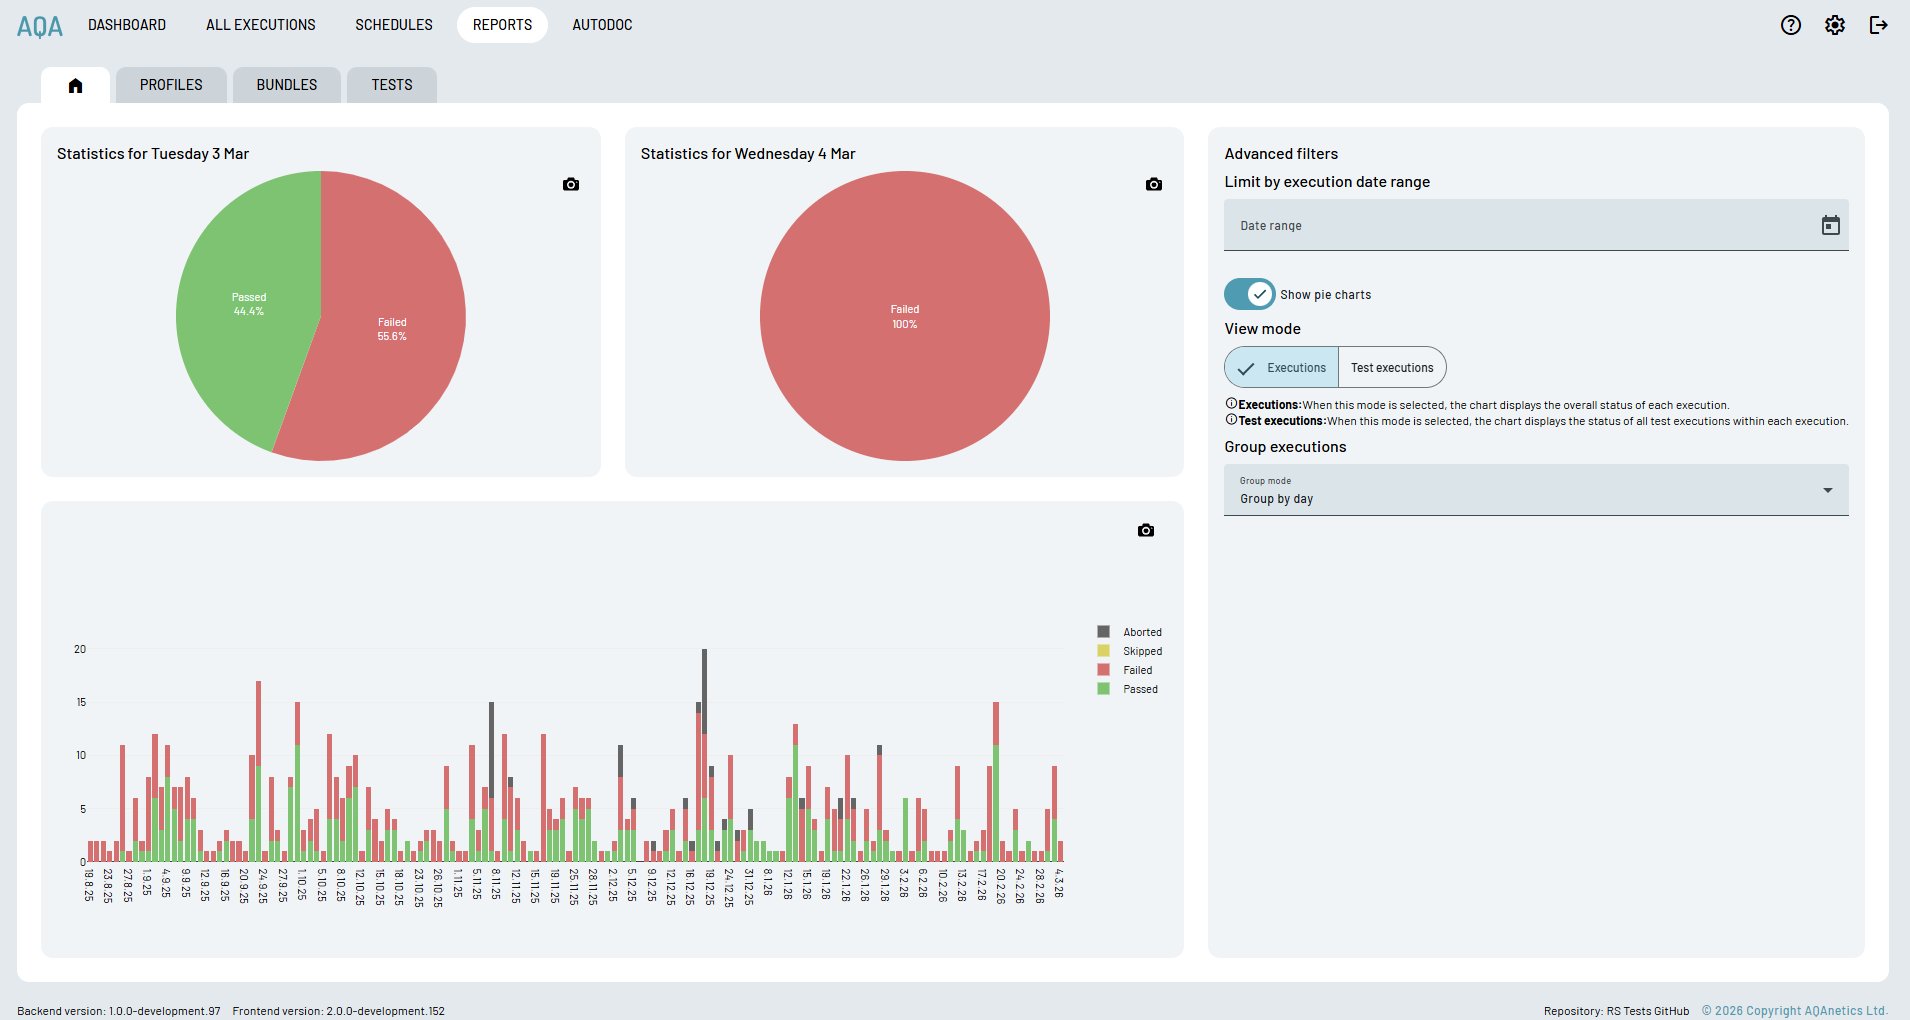
Task: Click the logout icon
Action: [1878, 25]
